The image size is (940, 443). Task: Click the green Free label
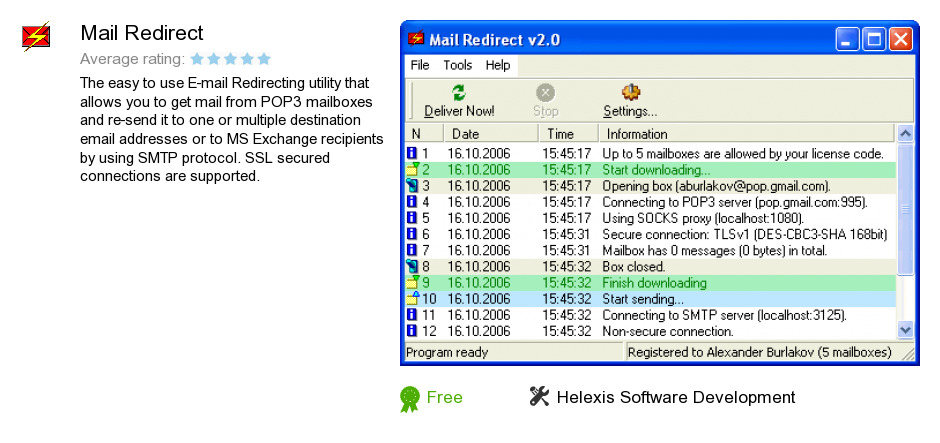click(x=444, y=397)
